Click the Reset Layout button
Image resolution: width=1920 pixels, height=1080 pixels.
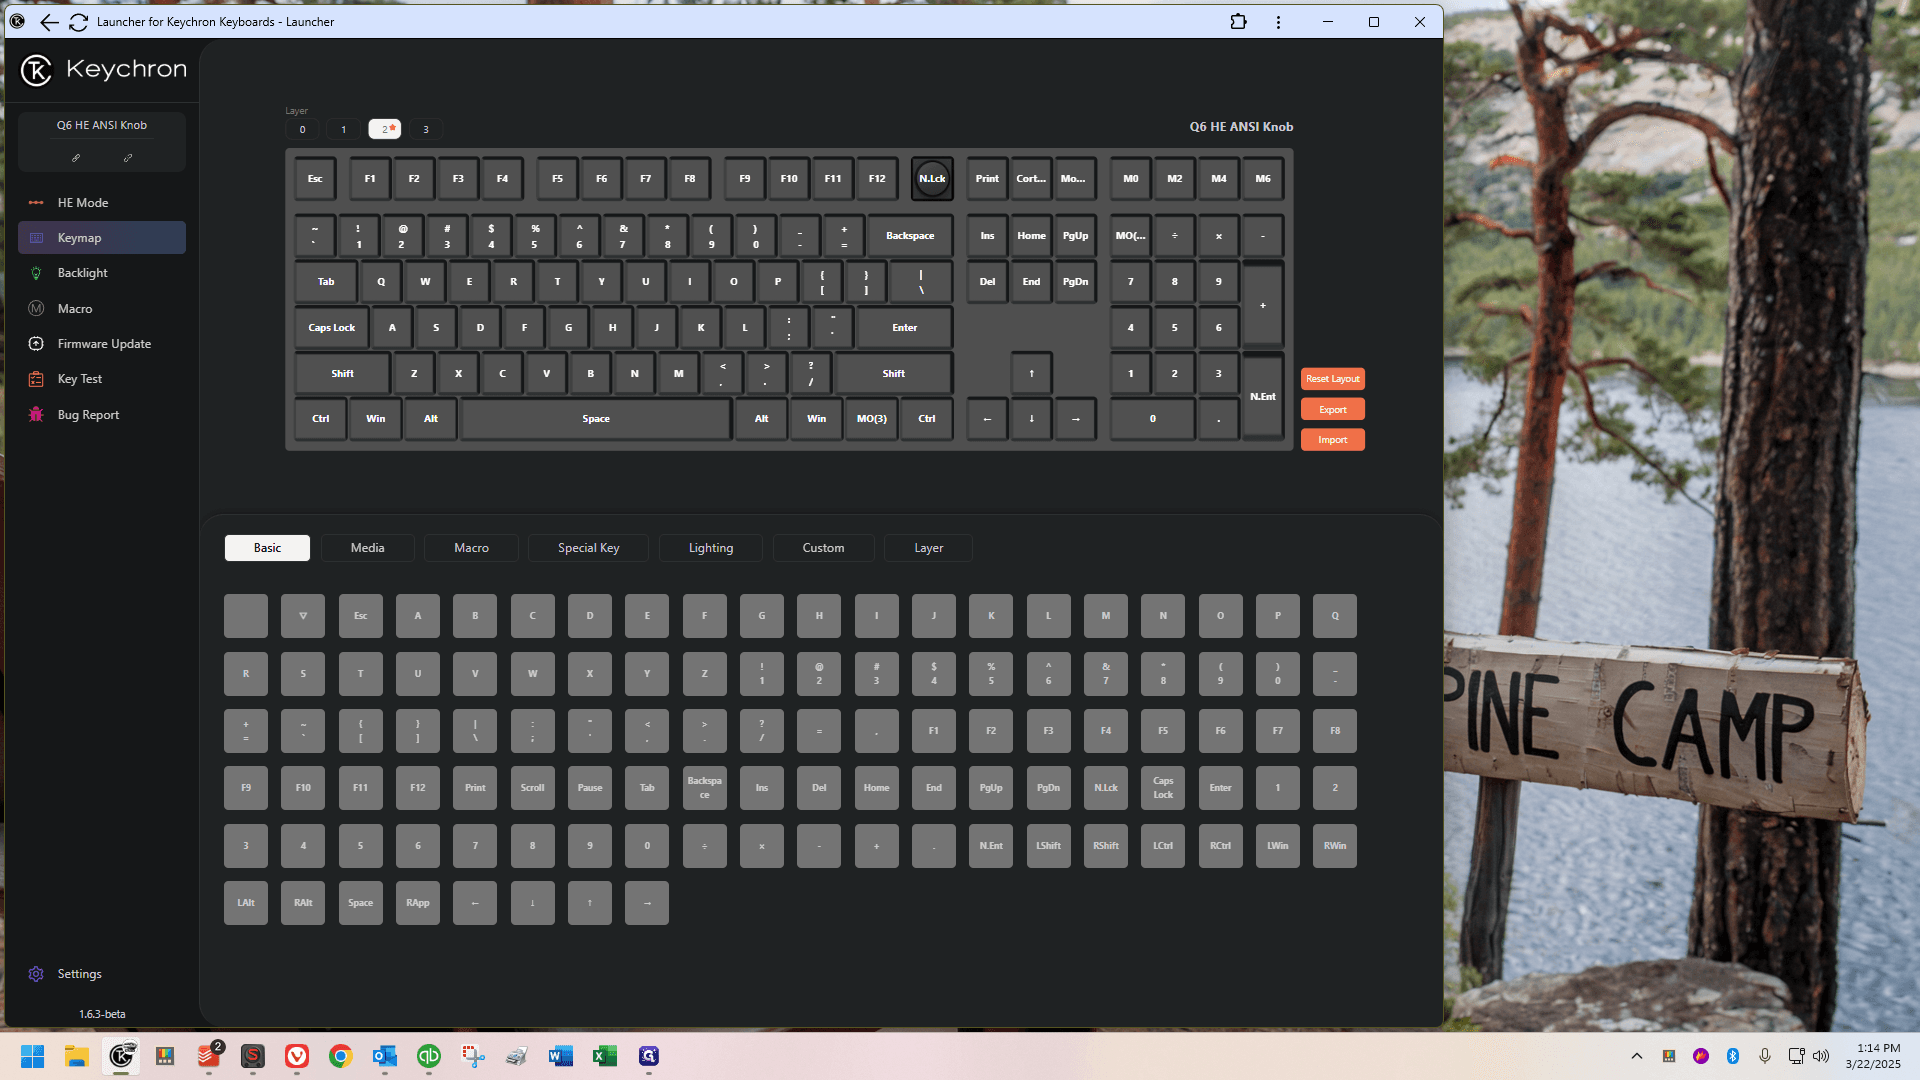[x=1333, y=379]
